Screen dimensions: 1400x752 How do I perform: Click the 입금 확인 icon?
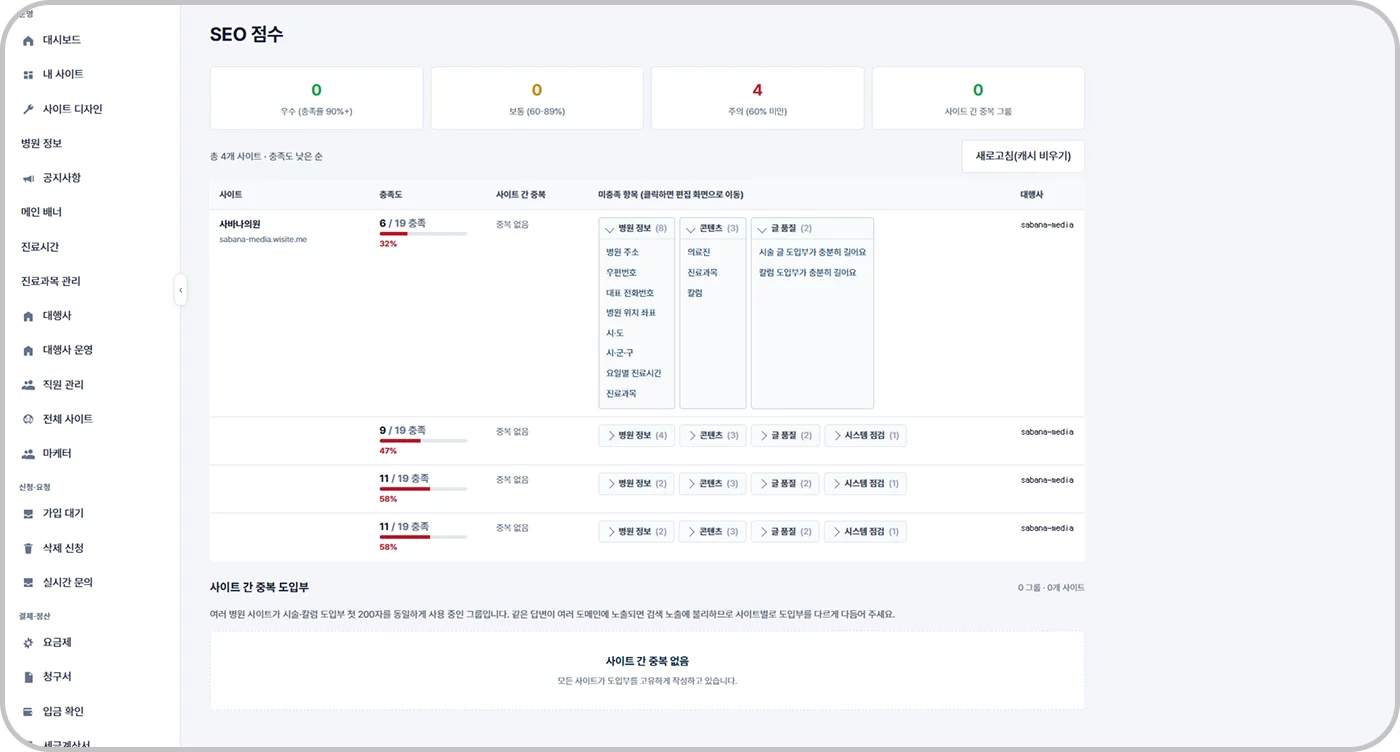[x=28, y=712]
